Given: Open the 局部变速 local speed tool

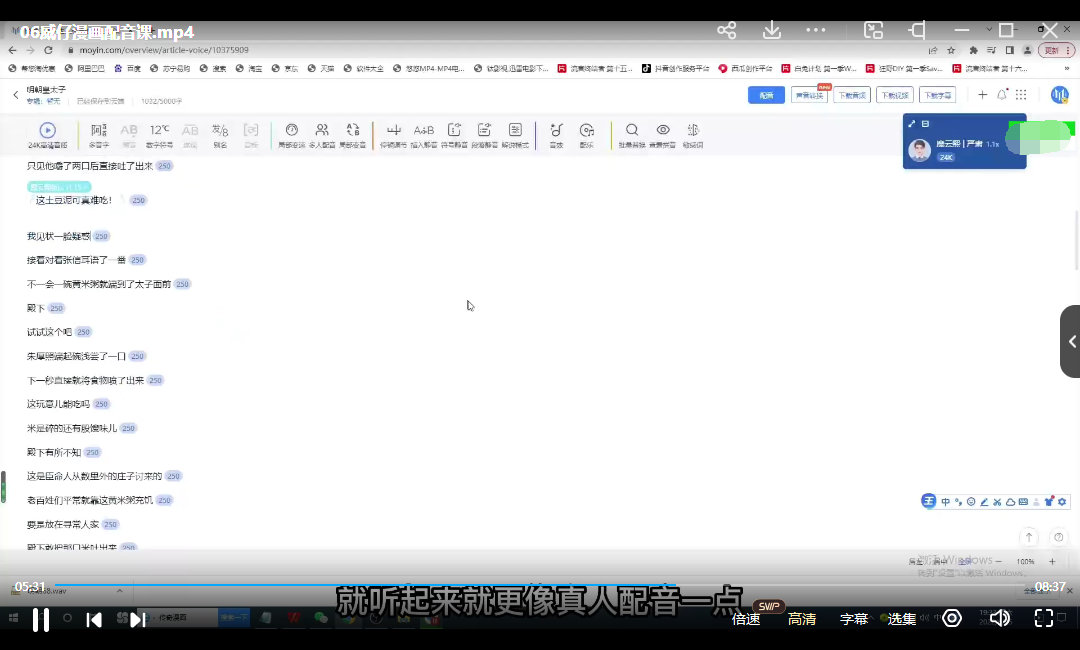Looking at the screenshot, I should (x=291, y=135).
